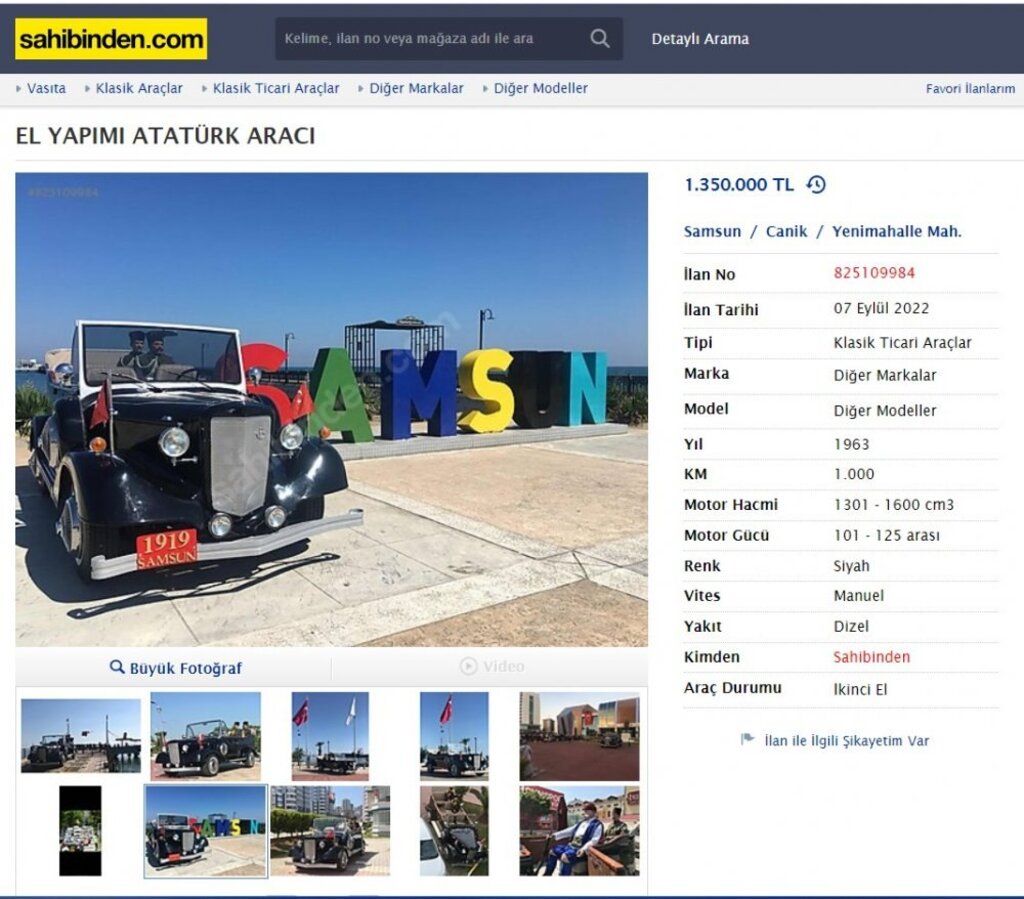Click the search magnifier icon
1024x899 pixels.
tap(600, 39)
